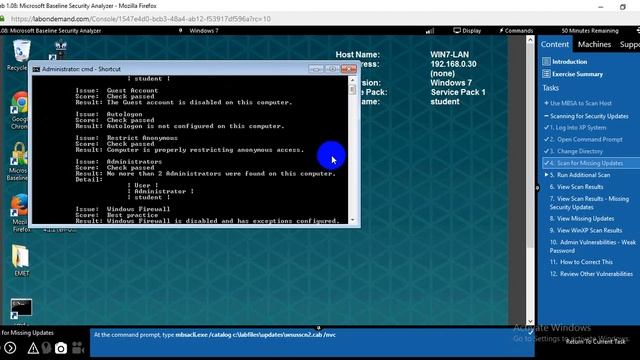Switch to the Machines tab
Viewport: 640px width, 360px height.
click(x=594, y=44)
